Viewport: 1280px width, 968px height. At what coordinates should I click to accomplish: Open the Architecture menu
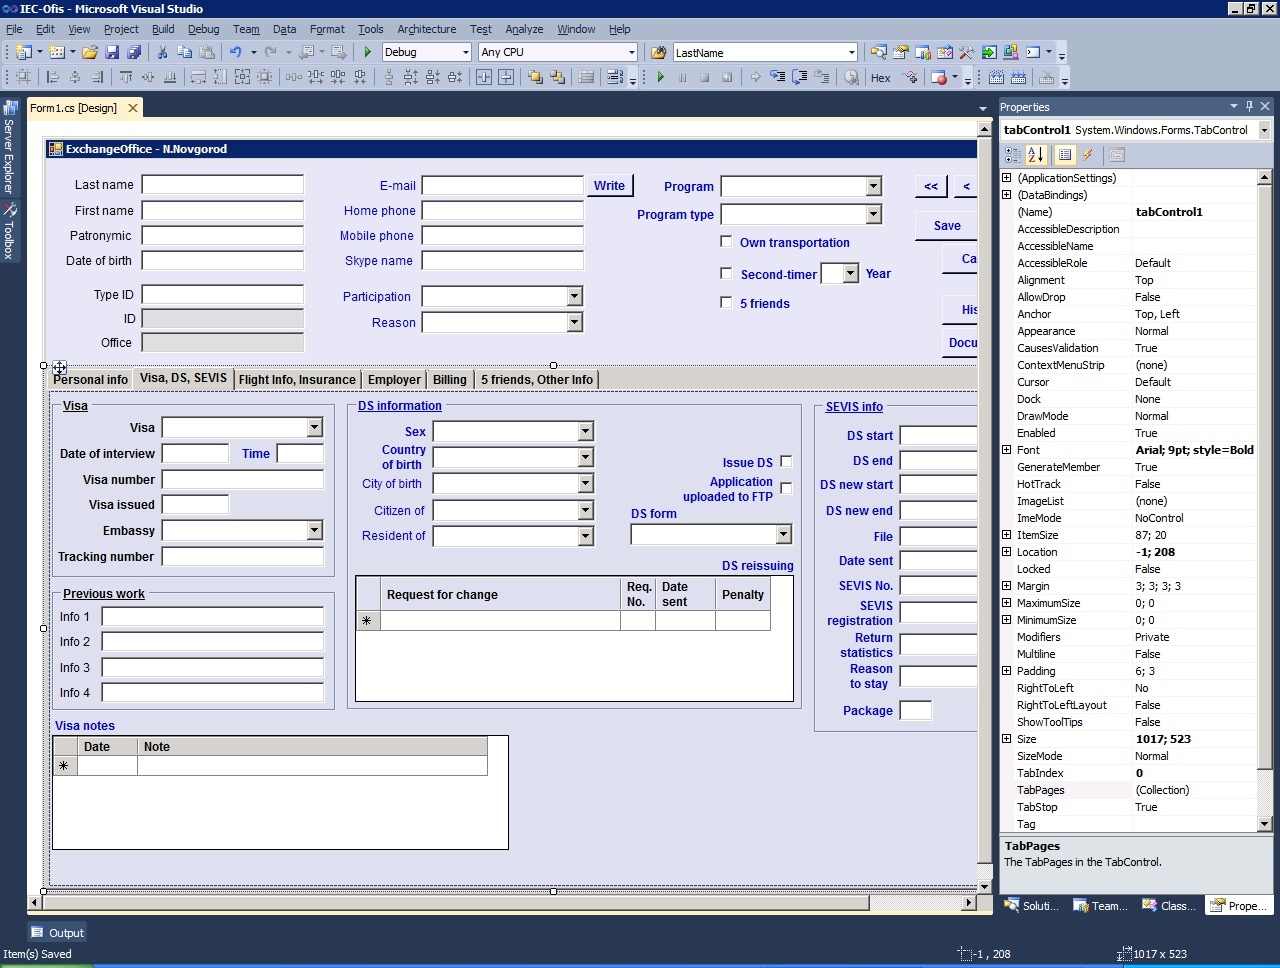(x=426, y=29)
